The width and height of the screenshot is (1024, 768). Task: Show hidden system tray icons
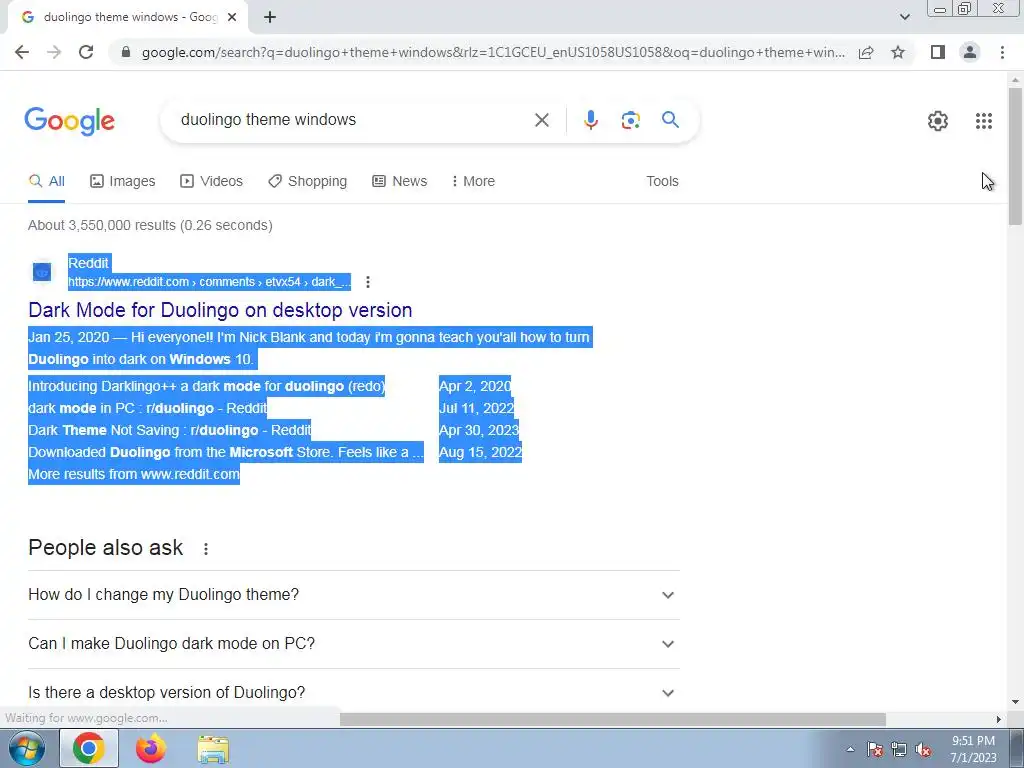point(850,749)
